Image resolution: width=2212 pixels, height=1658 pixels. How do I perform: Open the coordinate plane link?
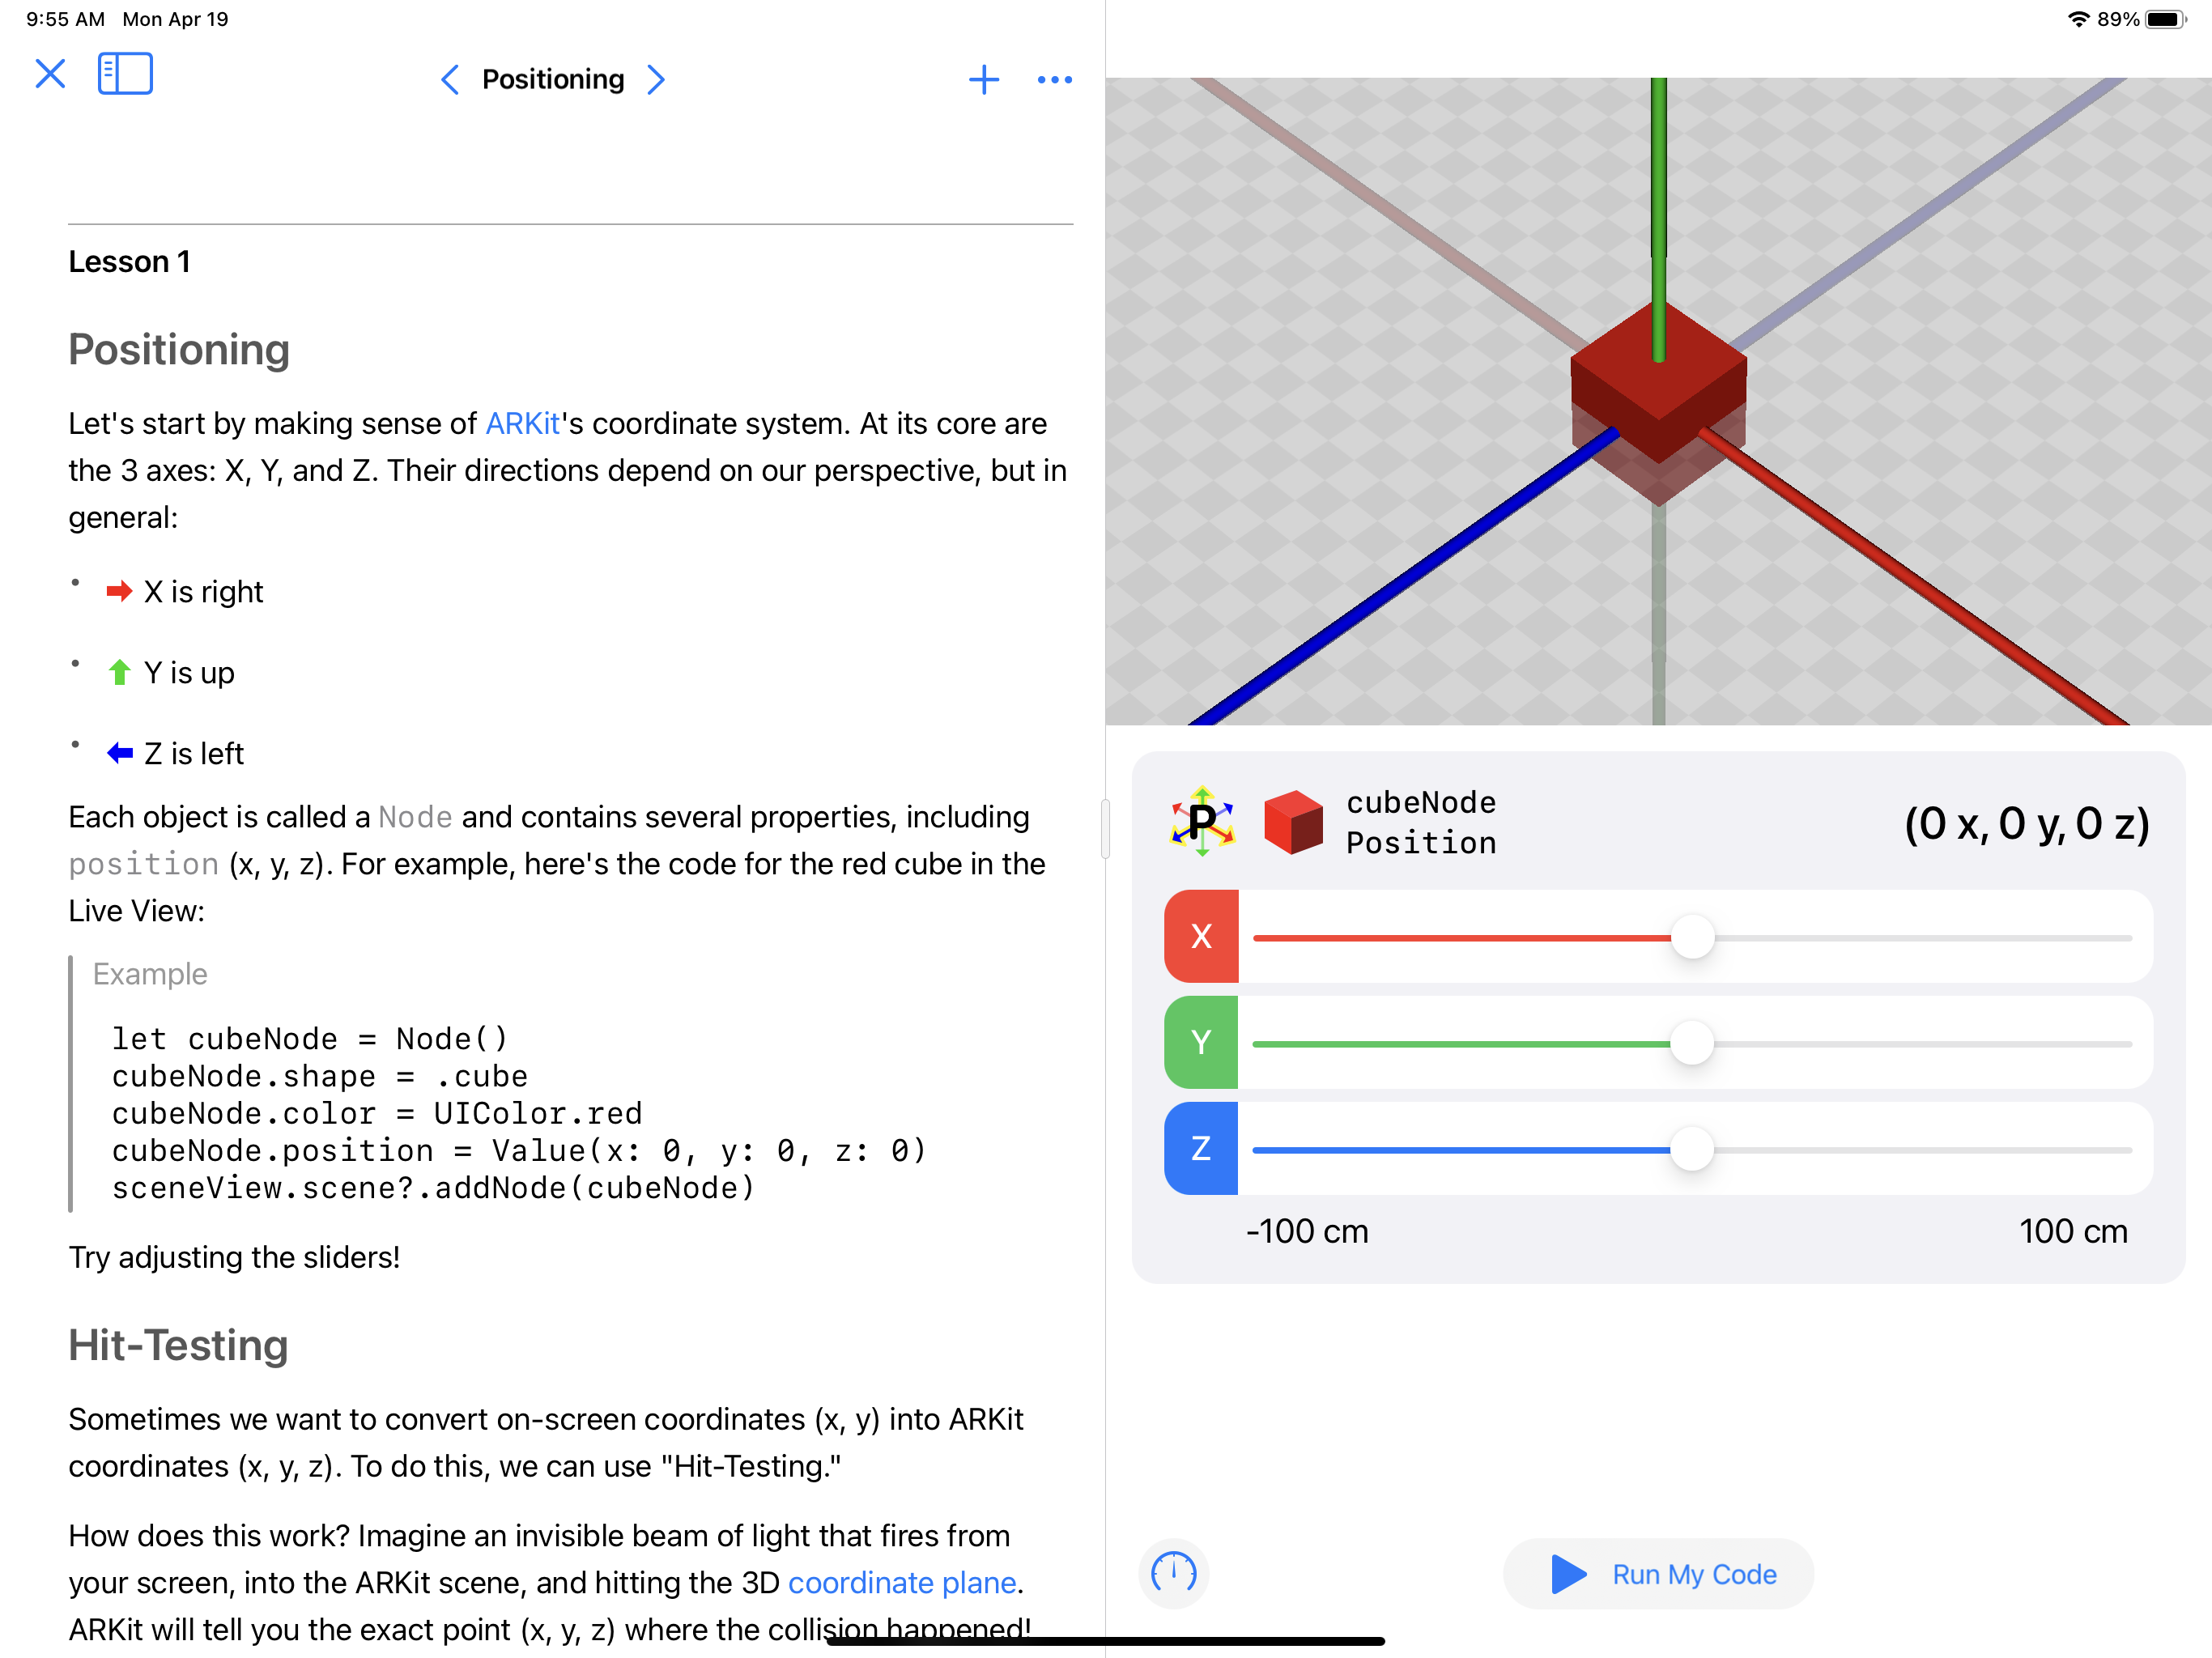coord(902,1583)
